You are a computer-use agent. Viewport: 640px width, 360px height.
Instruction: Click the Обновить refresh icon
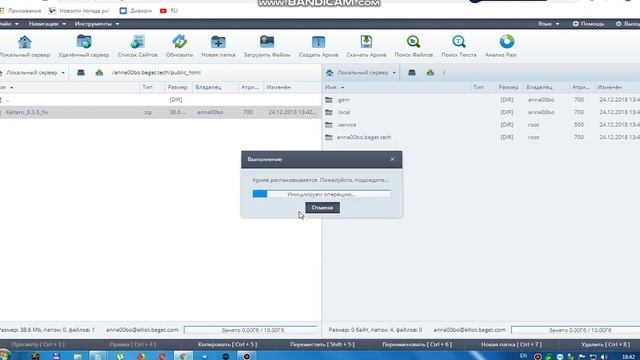pos(179,42)
